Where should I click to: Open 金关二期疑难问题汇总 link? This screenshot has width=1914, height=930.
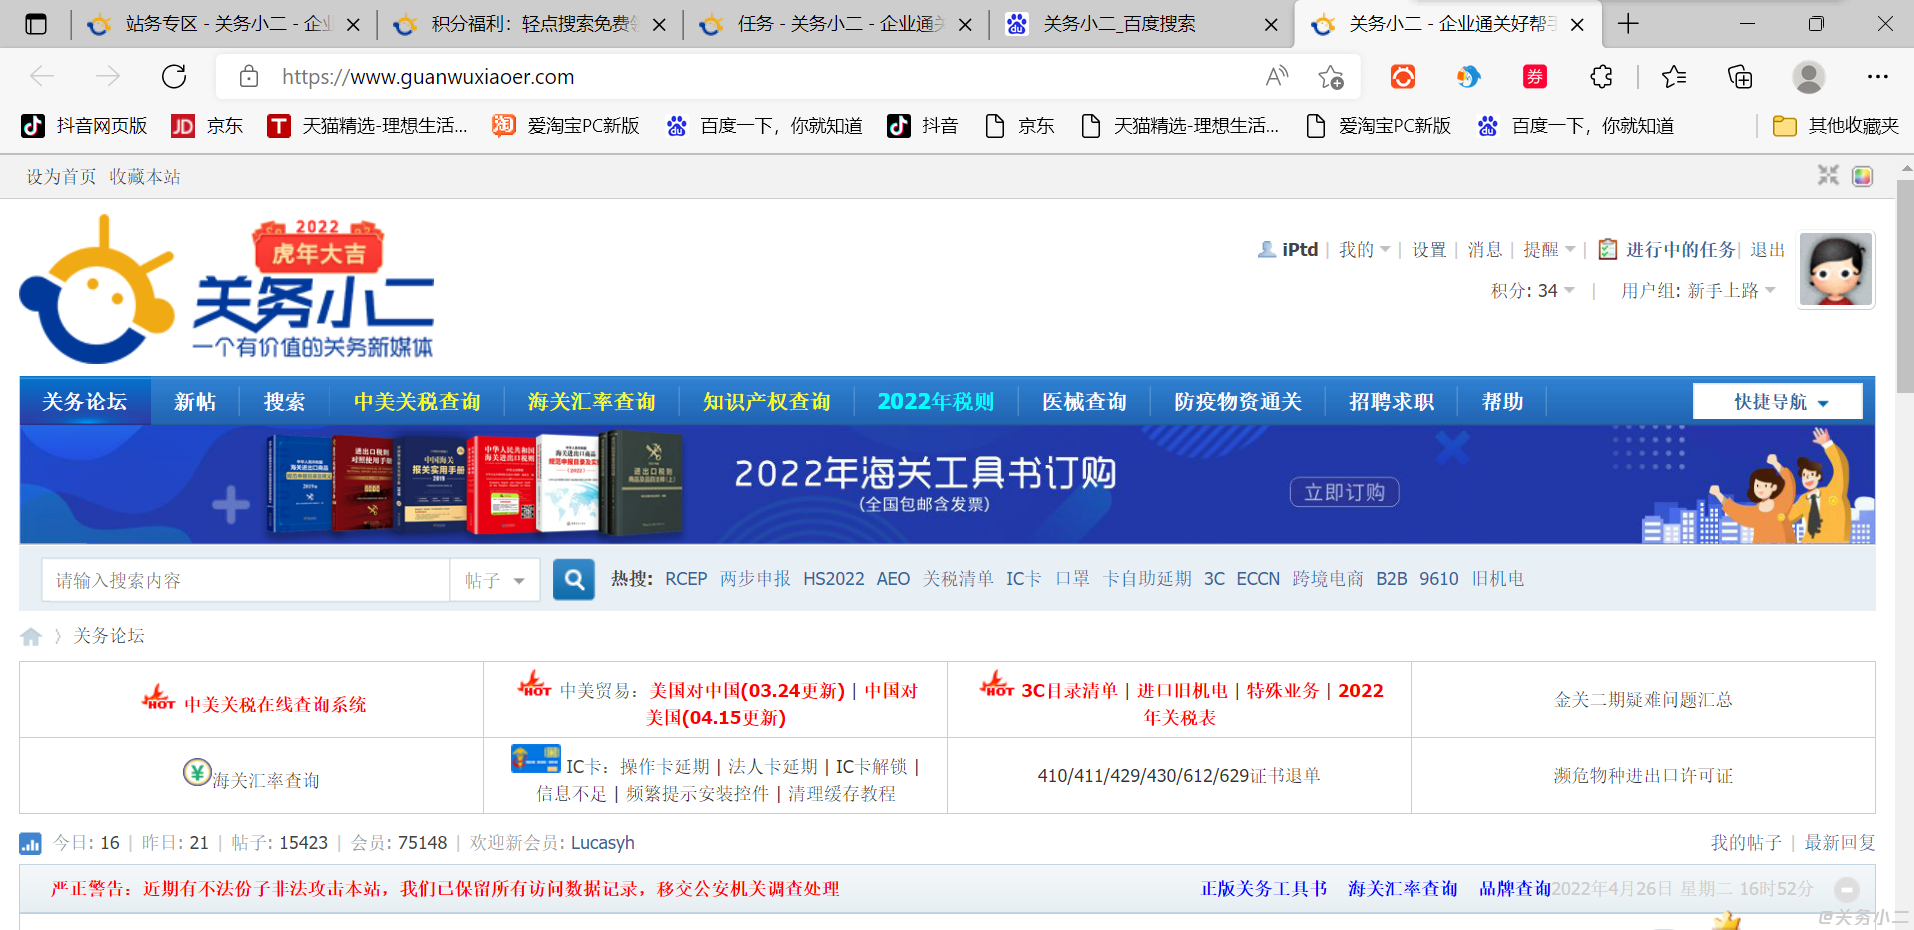[x=1643, y=700]
